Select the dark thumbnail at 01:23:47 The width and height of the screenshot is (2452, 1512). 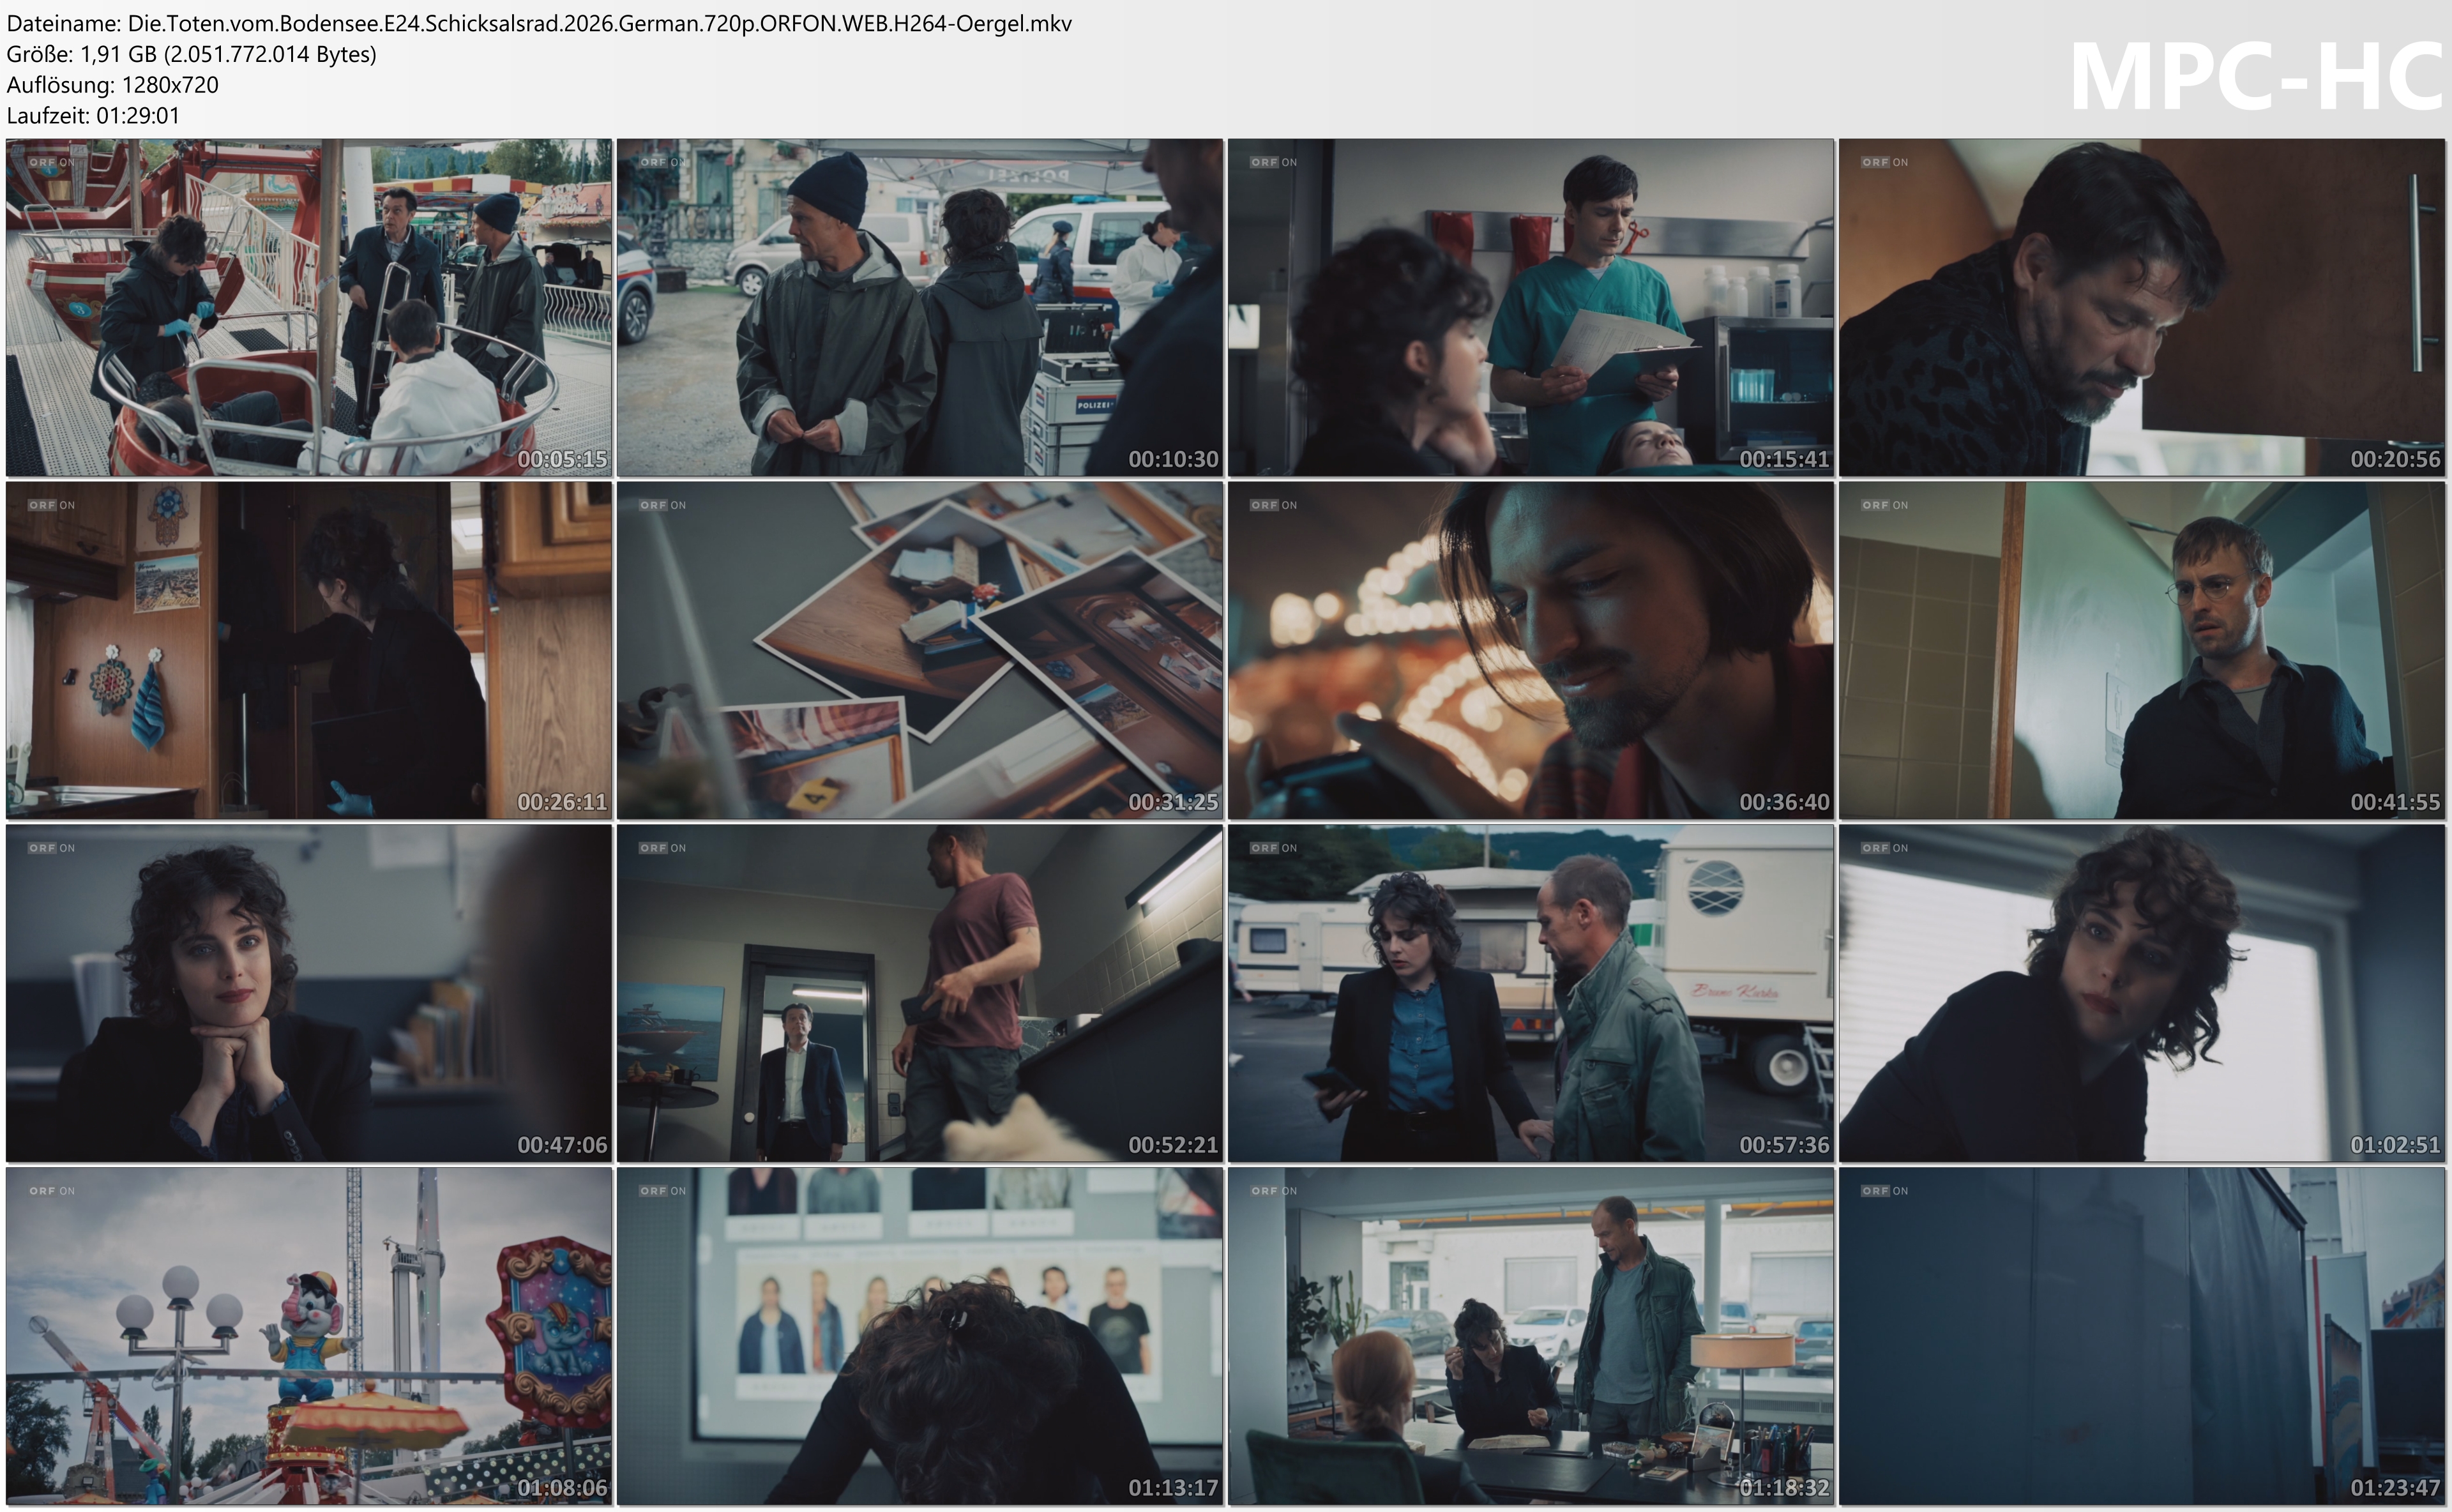click(2141, 1336)
